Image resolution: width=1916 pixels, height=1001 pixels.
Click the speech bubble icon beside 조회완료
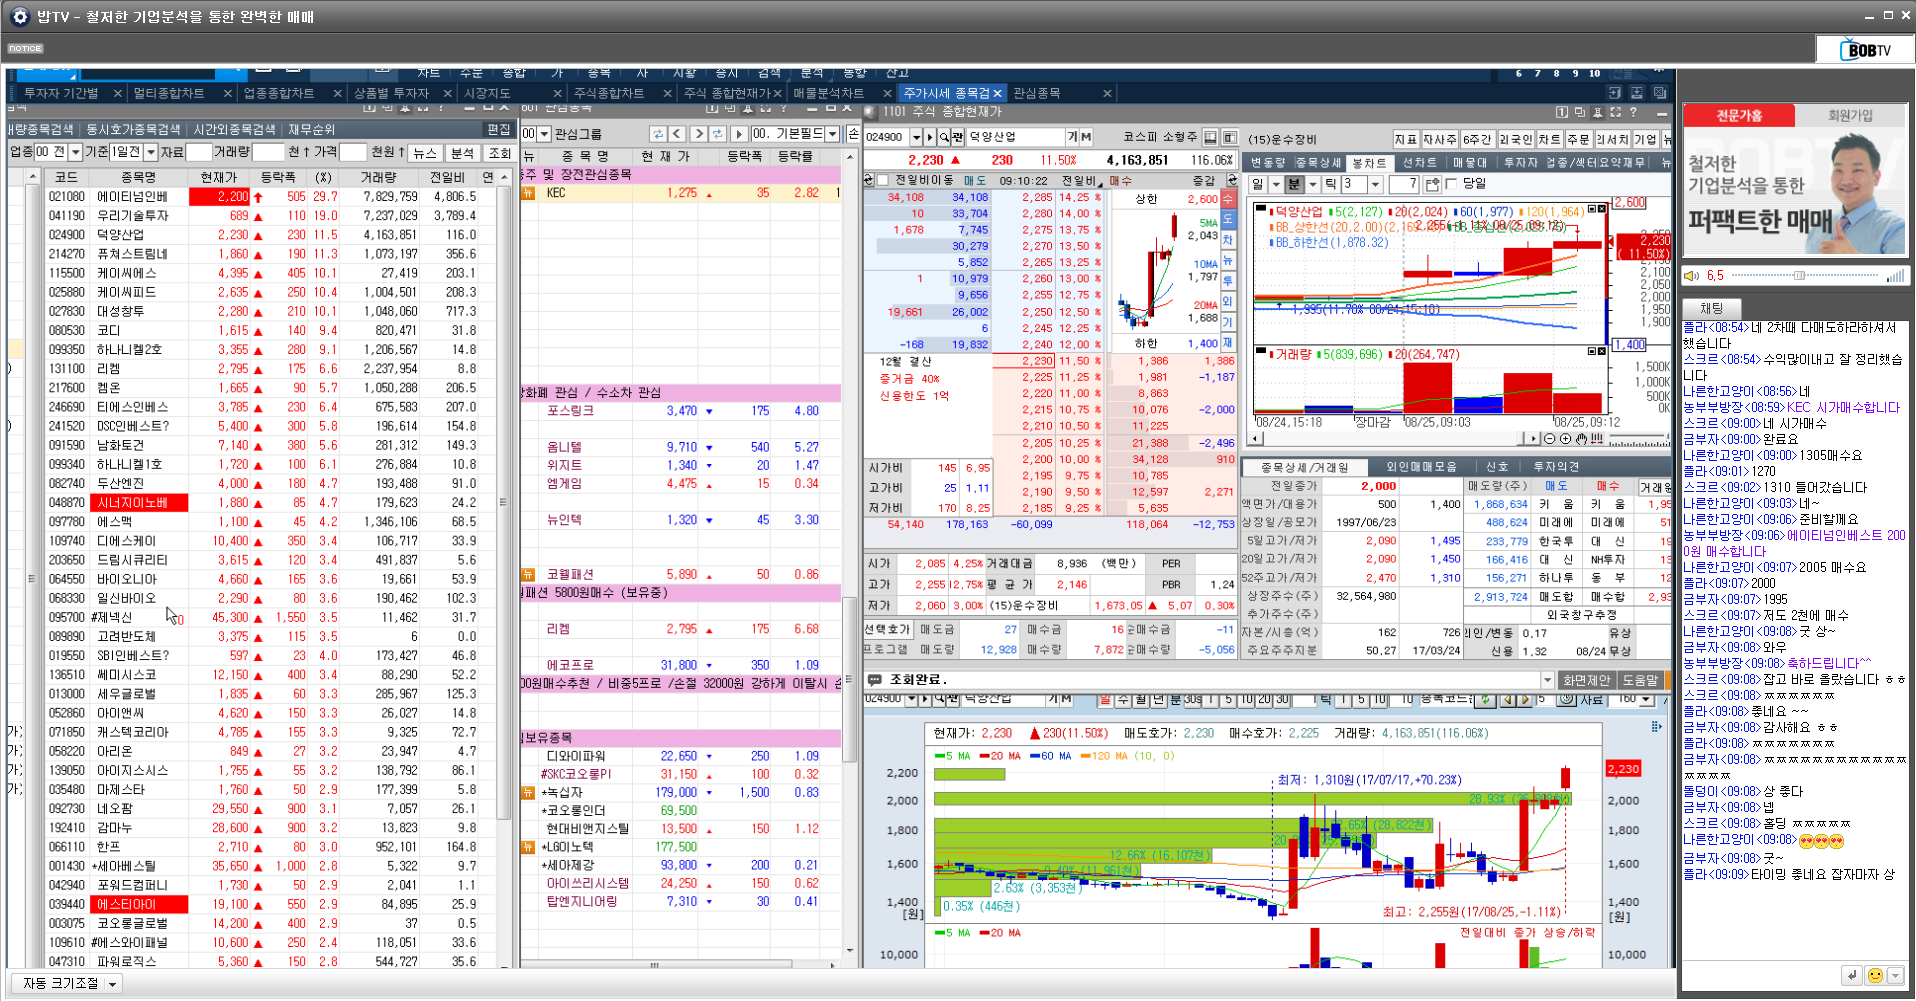(x=875, y=679)
